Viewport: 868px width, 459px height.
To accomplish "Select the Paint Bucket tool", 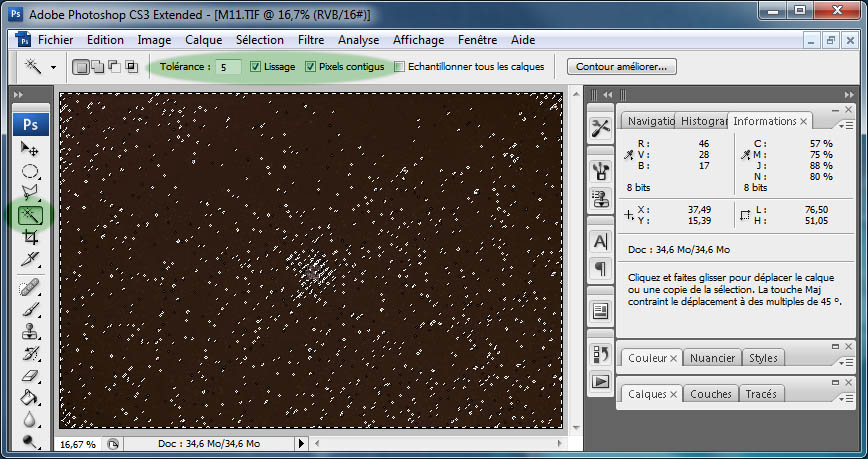I will pos(30,398).
